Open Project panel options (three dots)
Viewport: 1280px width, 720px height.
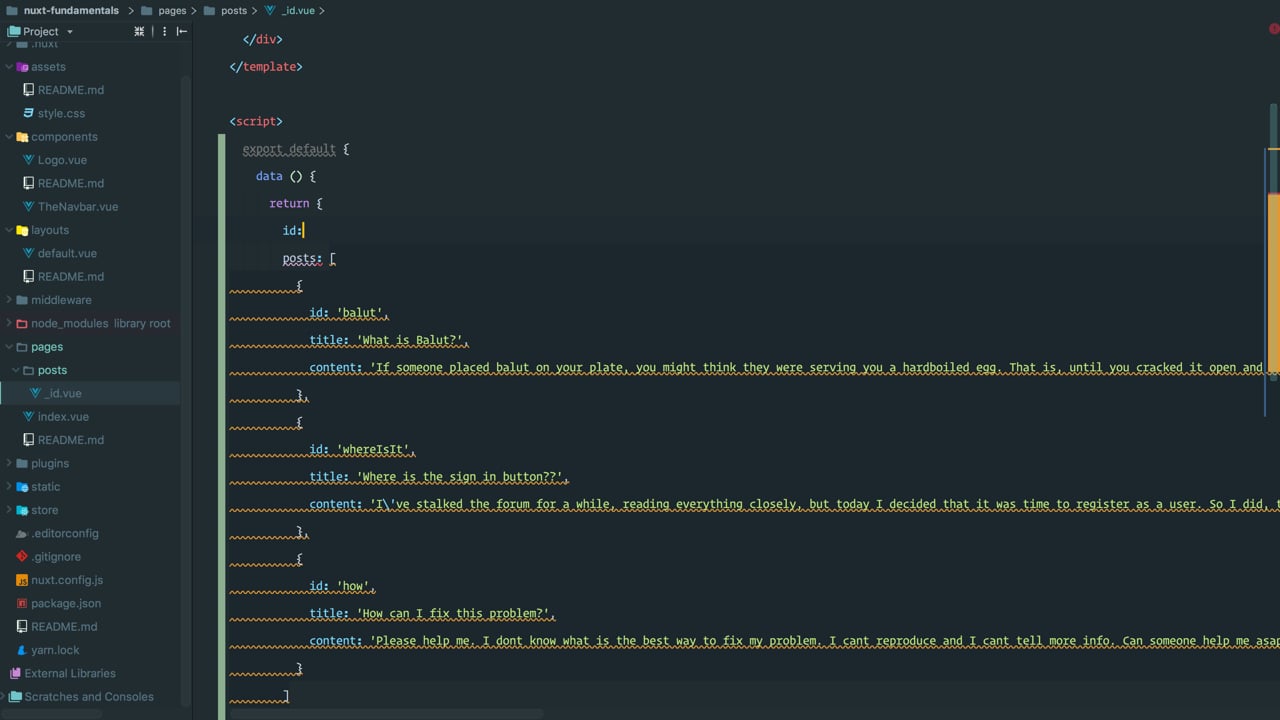[x=165, y=31]
